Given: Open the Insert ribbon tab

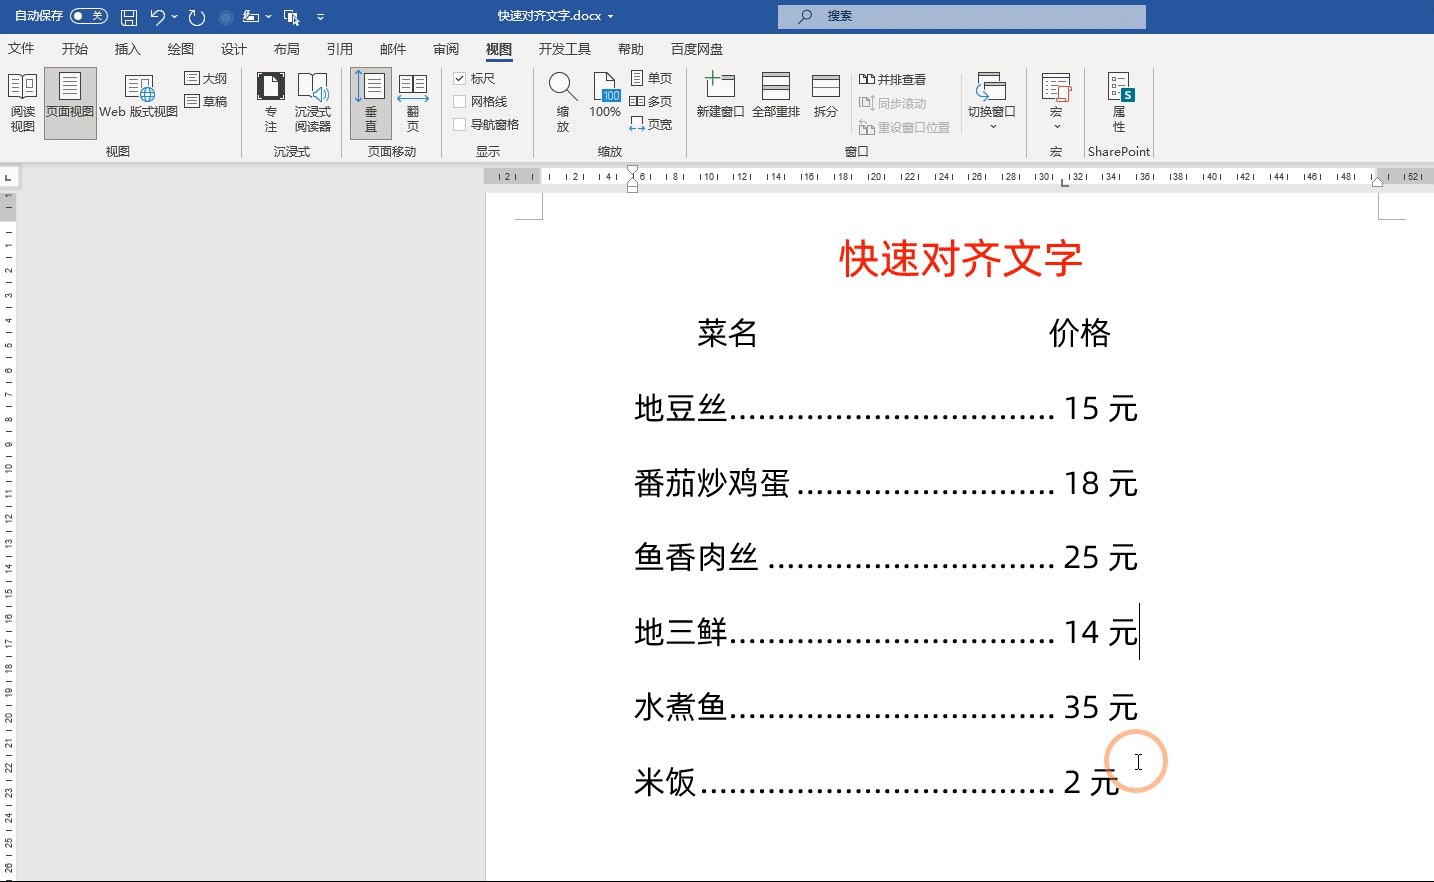Looking at the screenshot, I should [x=127, y=49].
